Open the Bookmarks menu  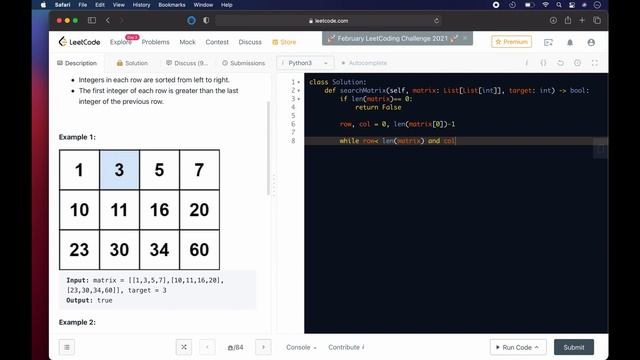tap(171, 5)
